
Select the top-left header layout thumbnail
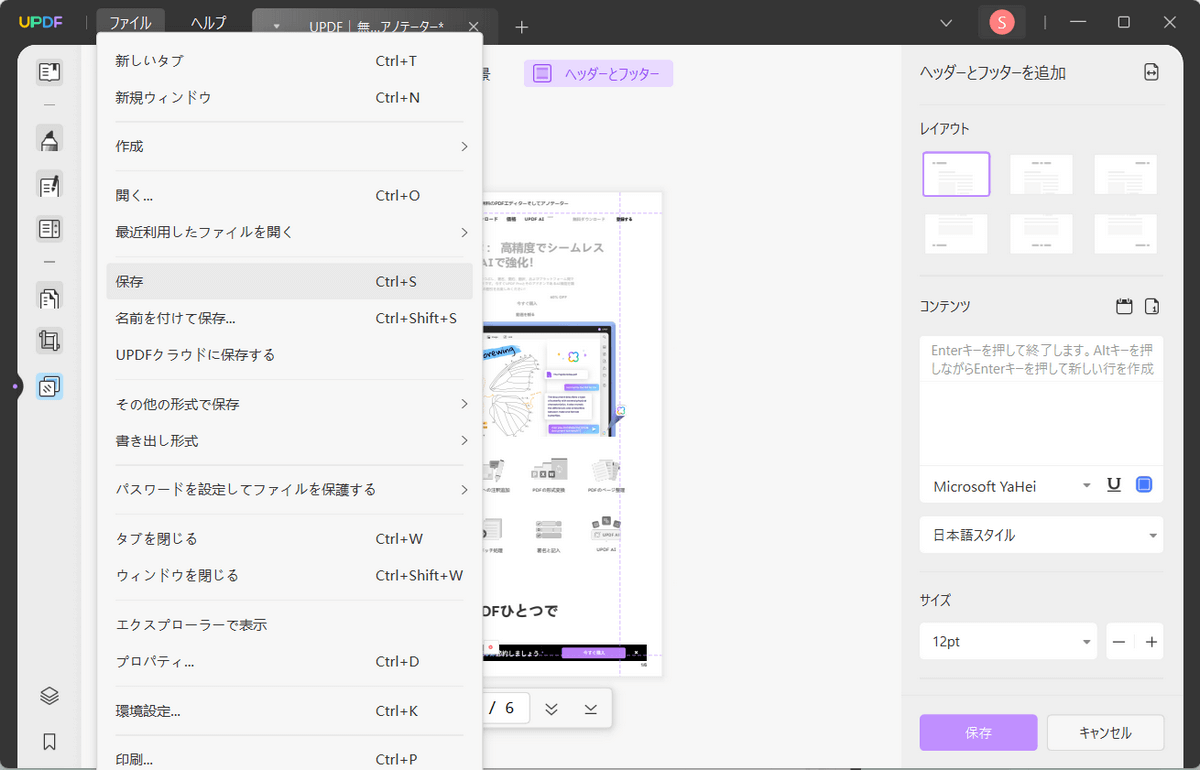pos(956,174)
